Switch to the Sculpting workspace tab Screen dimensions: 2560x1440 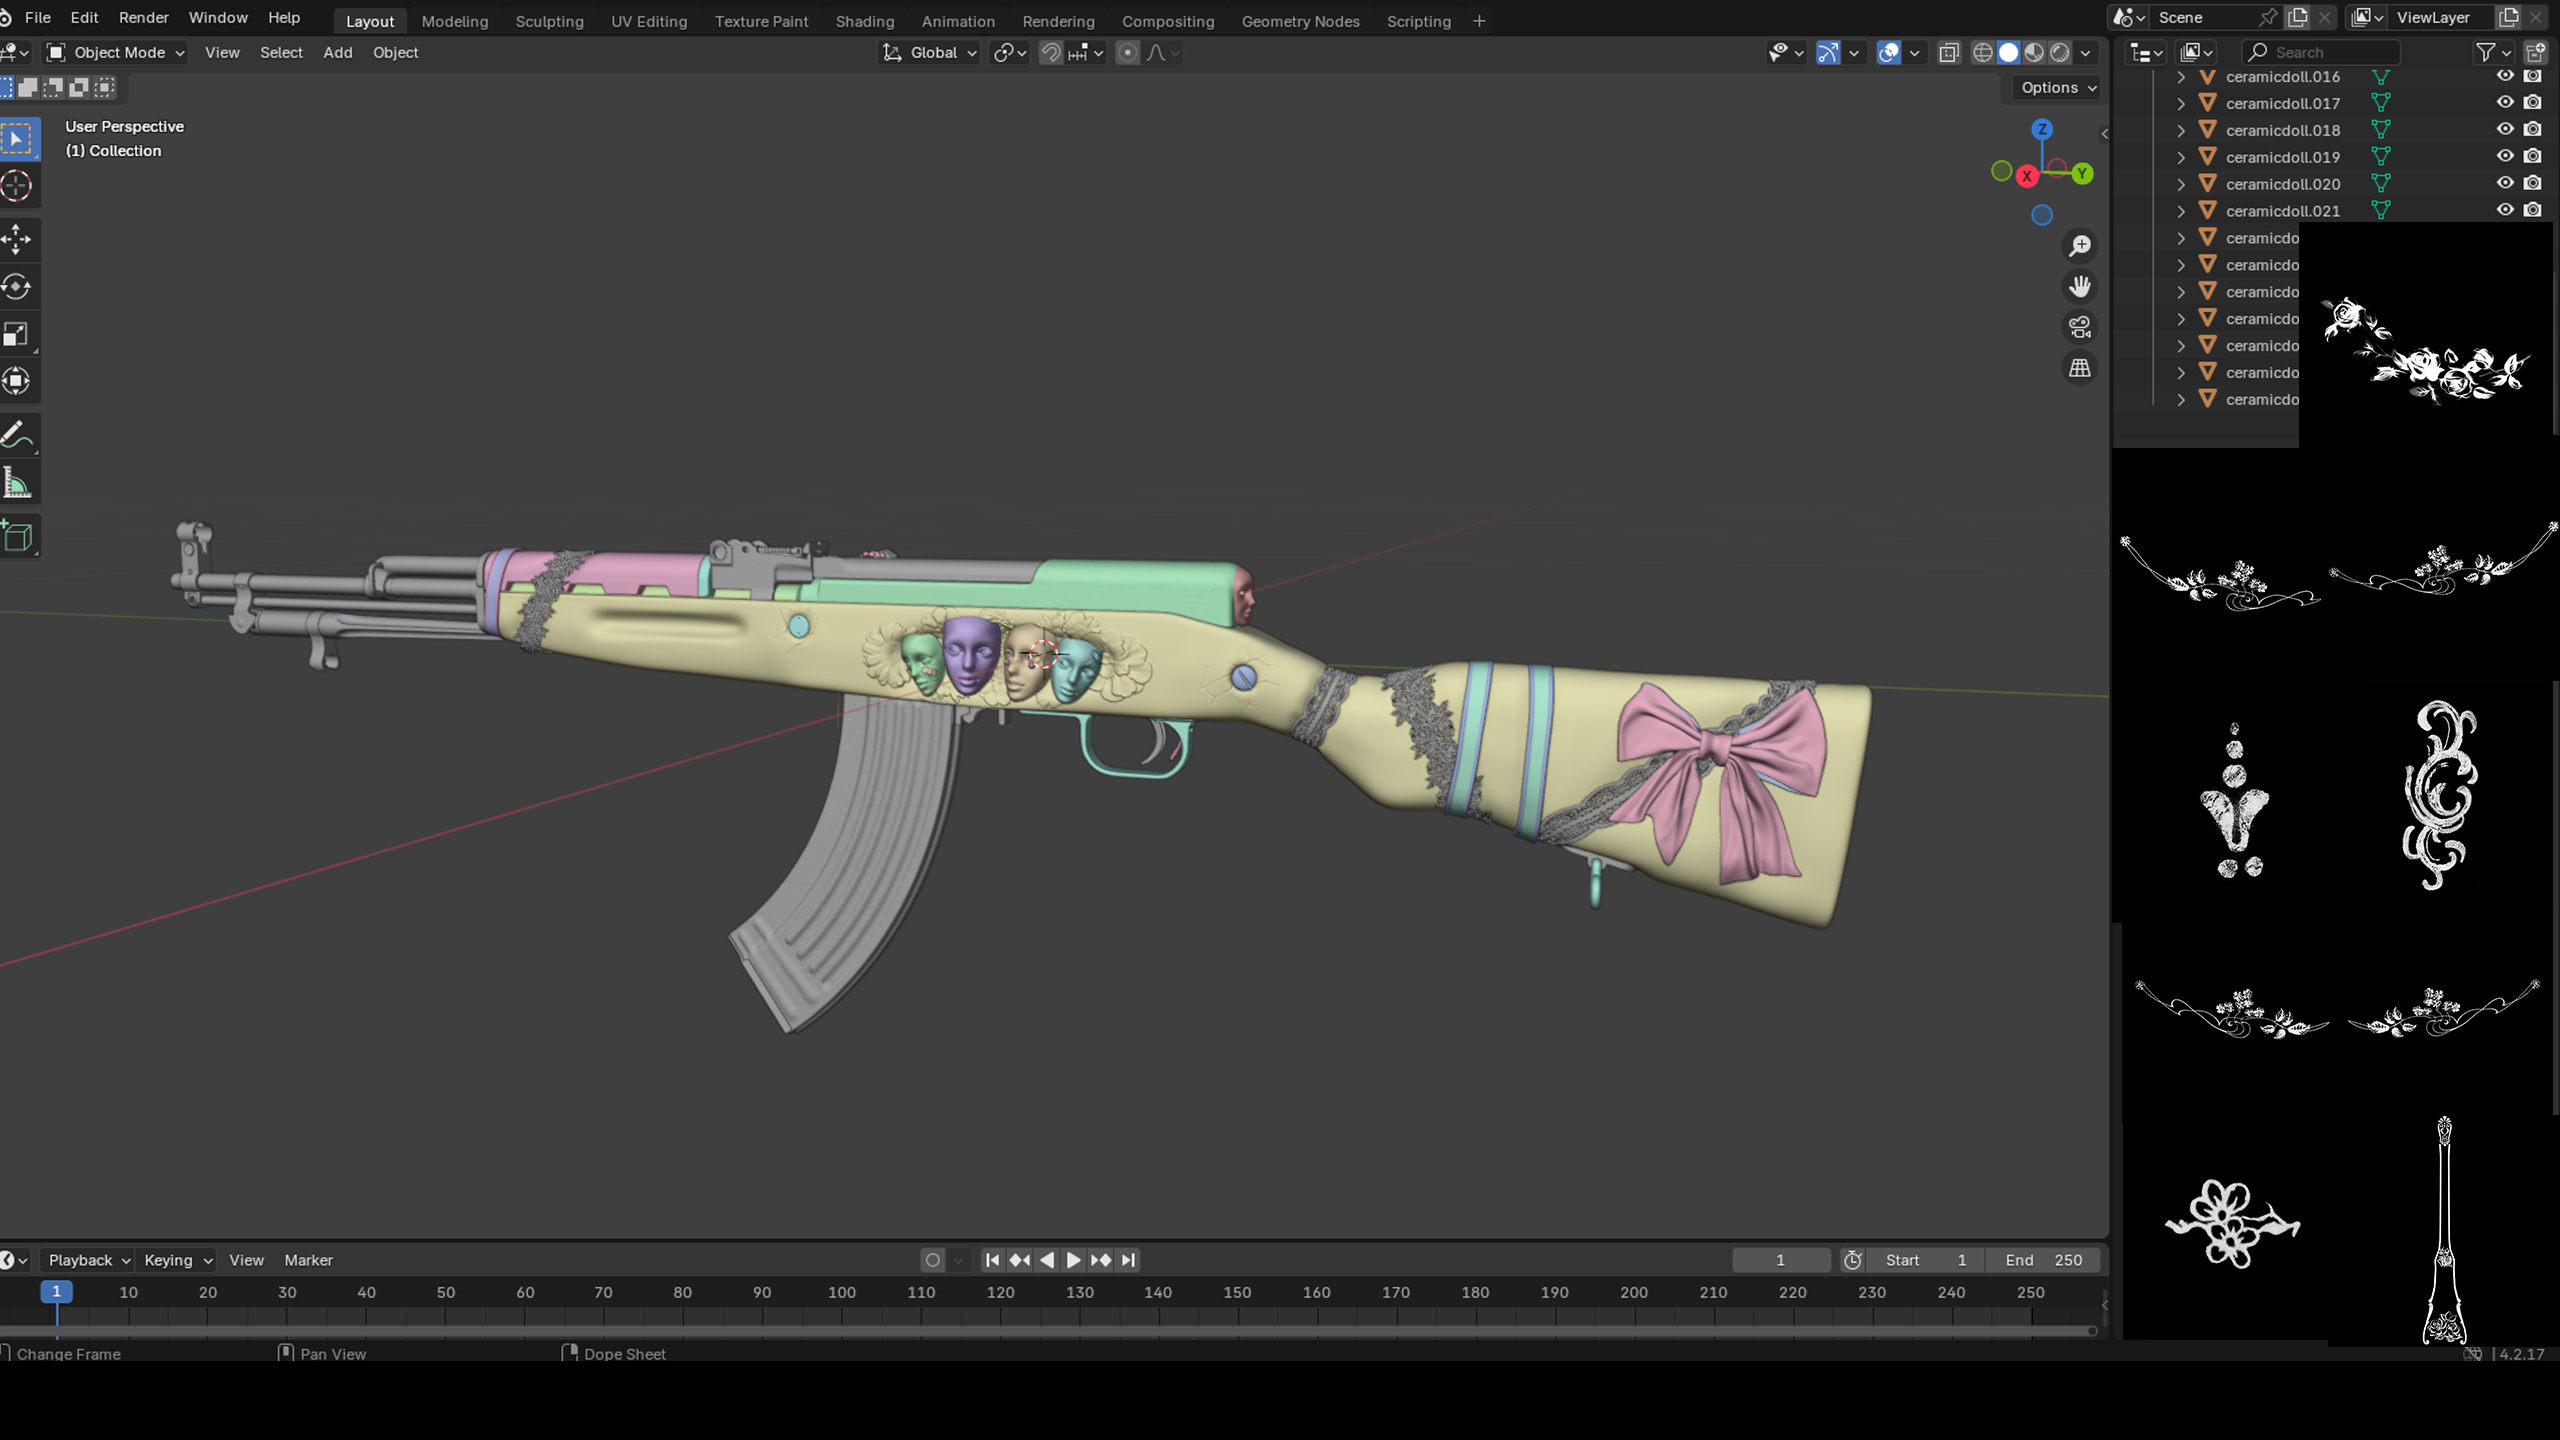point(549,21)
